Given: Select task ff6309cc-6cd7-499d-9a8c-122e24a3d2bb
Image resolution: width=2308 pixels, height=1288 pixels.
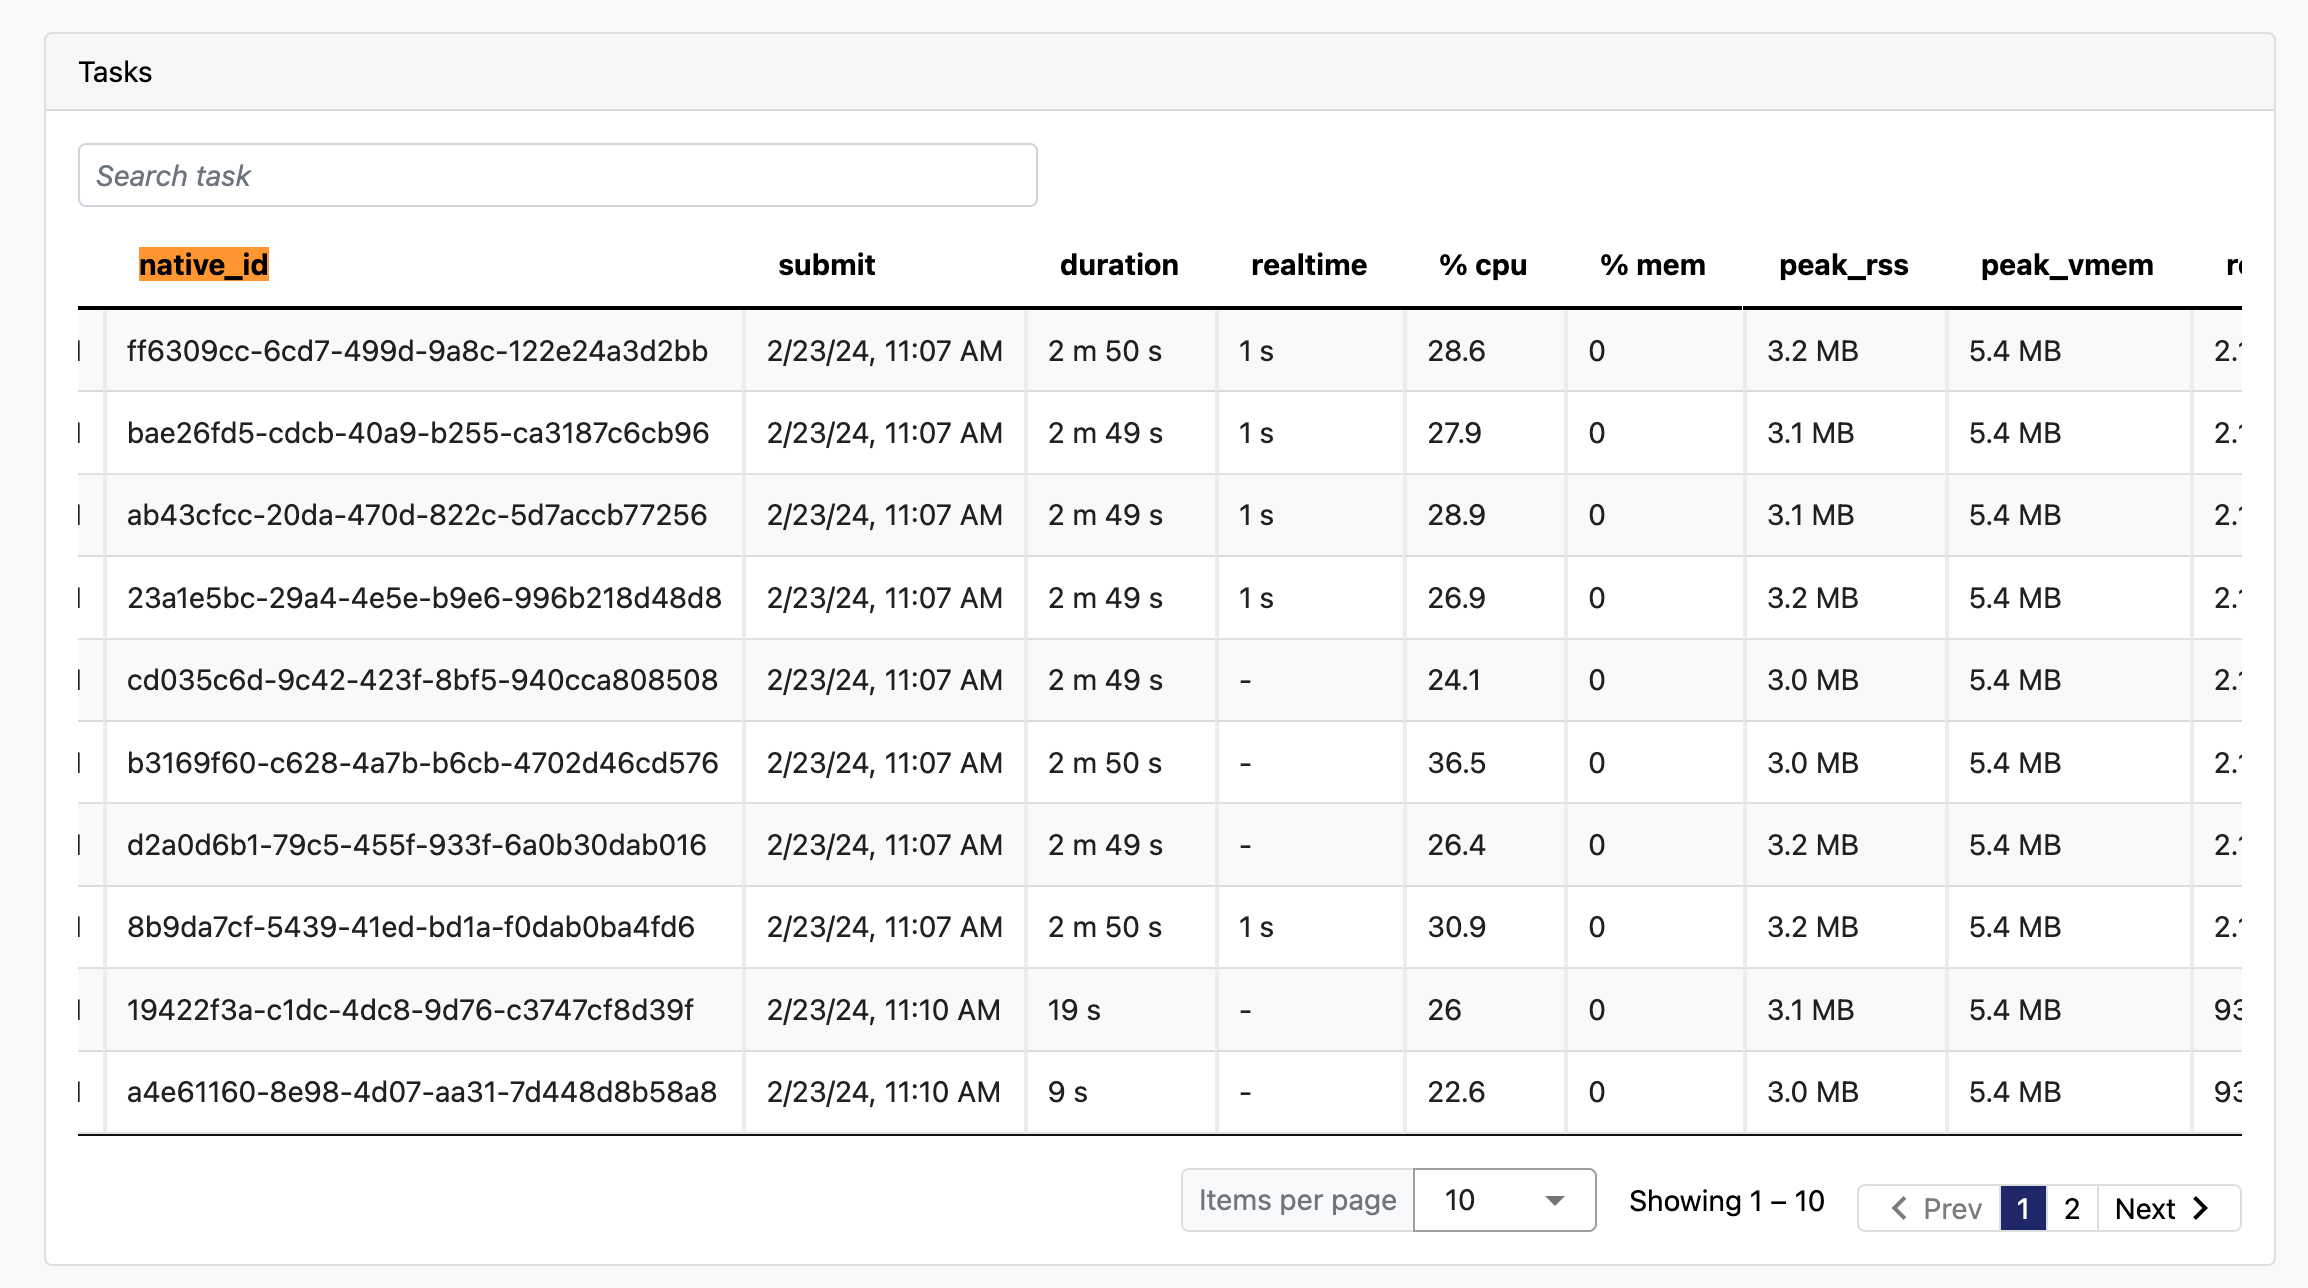Looking at the screenshot, I should coord(417,351).
